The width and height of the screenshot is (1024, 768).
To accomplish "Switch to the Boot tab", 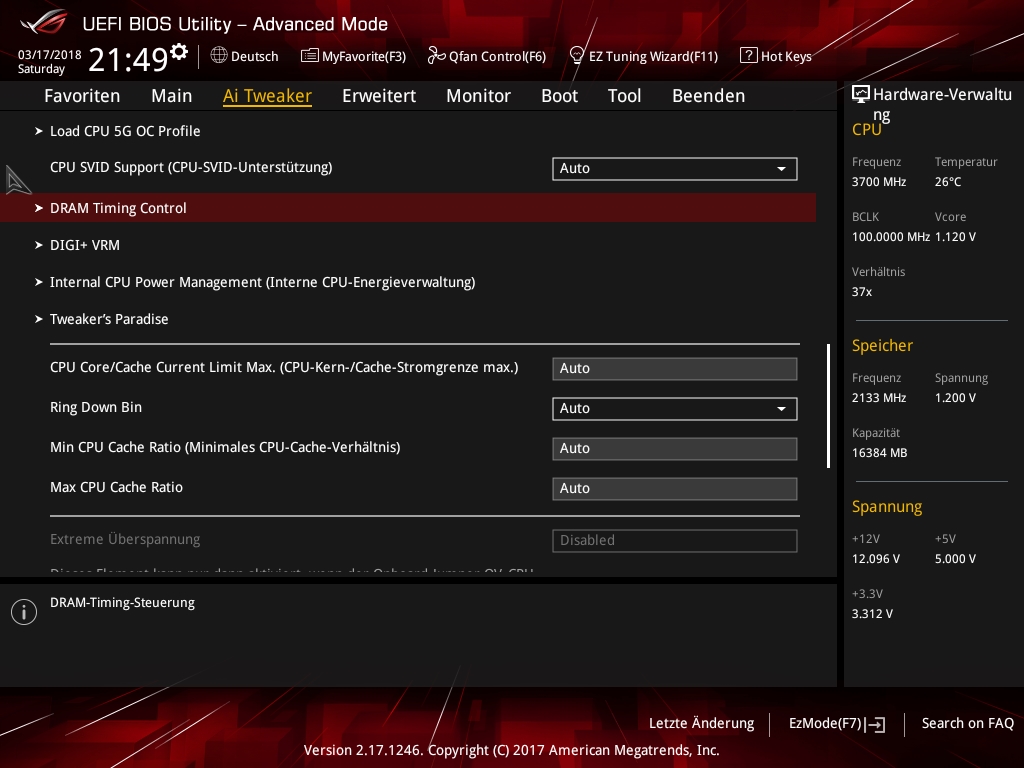I will (x=559, y=96).
